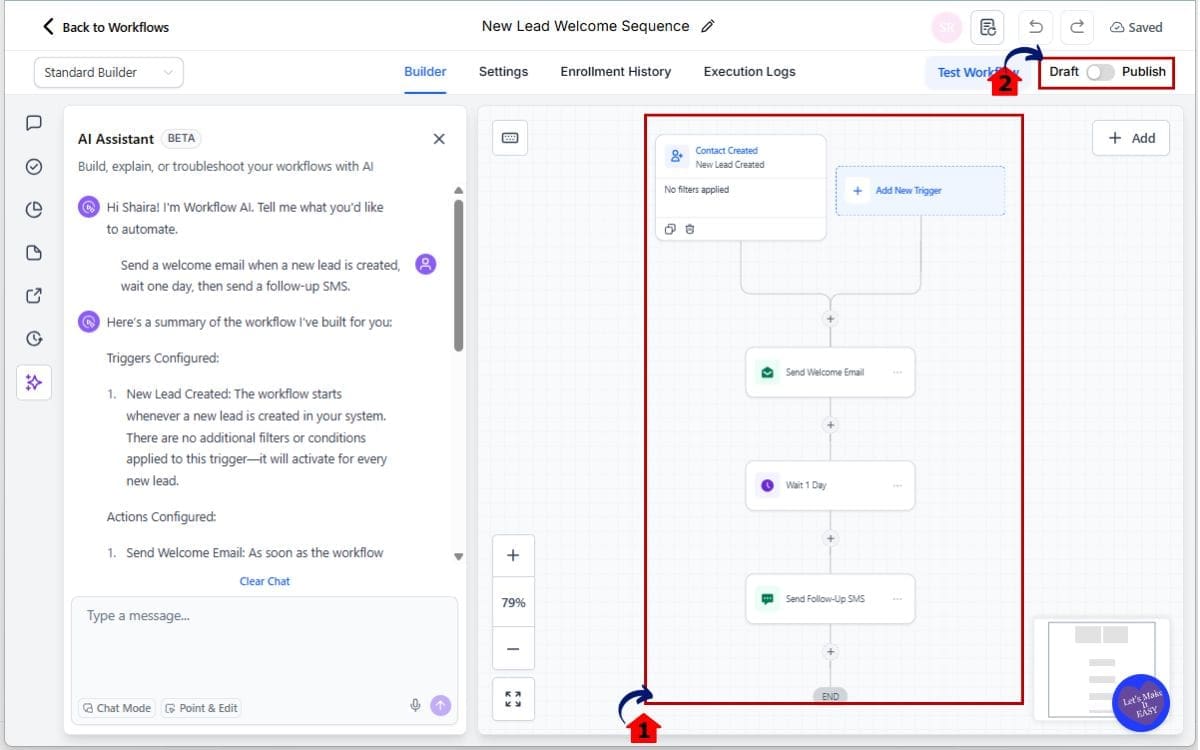Open the Standard Builder dropdown
1200x750 pixels.
click(x=107, y=72)
